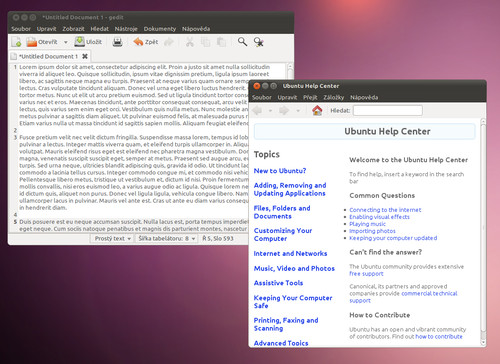
Task: Follow commercial technical support link
Action: coord(429,294)
